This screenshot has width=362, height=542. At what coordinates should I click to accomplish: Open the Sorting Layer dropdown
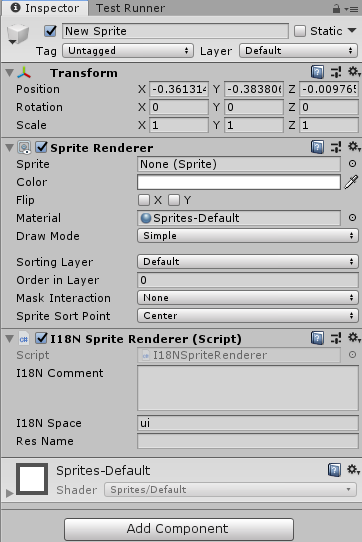tap(248, 262)
